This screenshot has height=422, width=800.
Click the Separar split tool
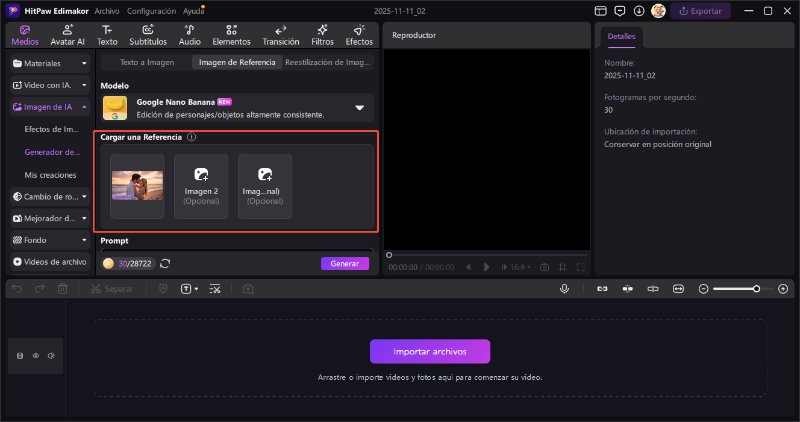click(112, 289)
